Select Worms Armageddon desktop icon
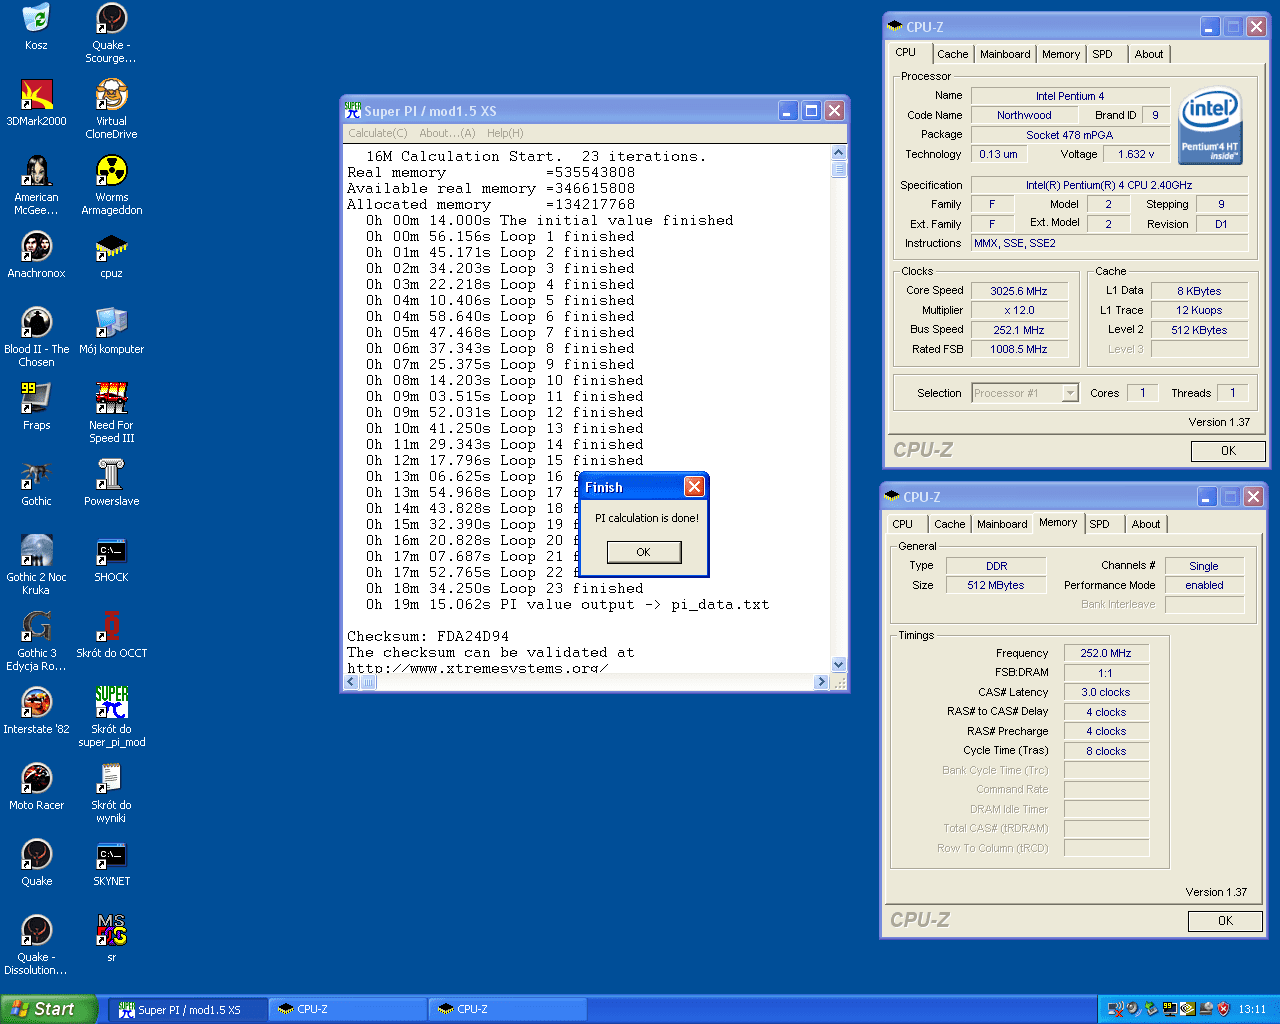This screenshot has height=1024, width=1280. [x=111, y=185]
